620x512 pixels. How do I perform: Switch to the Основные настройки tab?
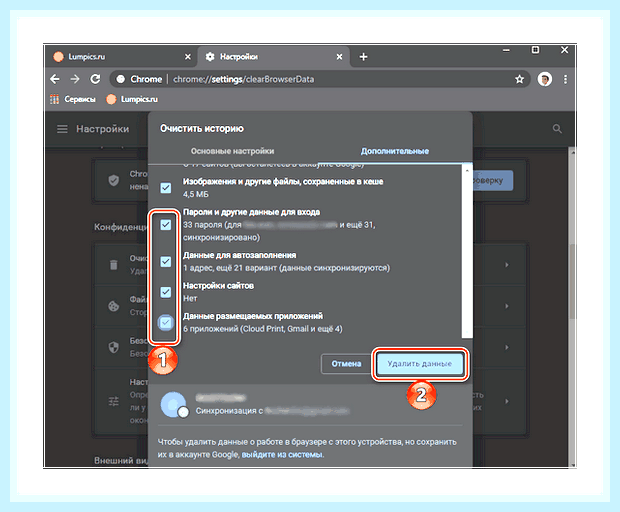tap(232, 151)
